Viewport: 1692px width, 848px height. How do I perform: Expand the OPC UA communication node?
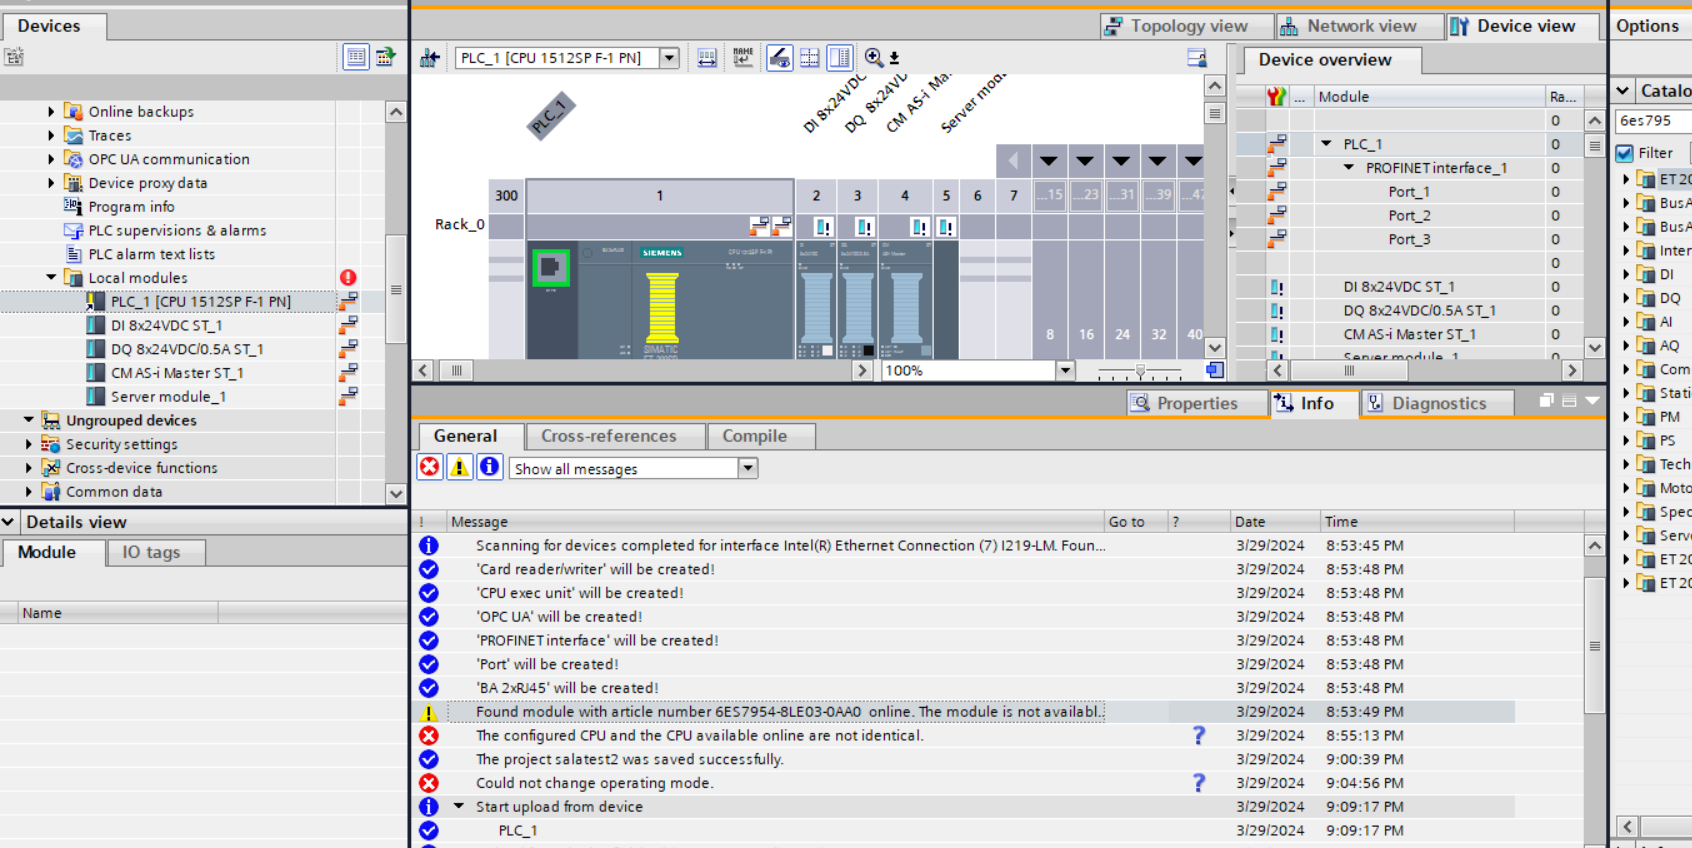[x=51, y=159]
